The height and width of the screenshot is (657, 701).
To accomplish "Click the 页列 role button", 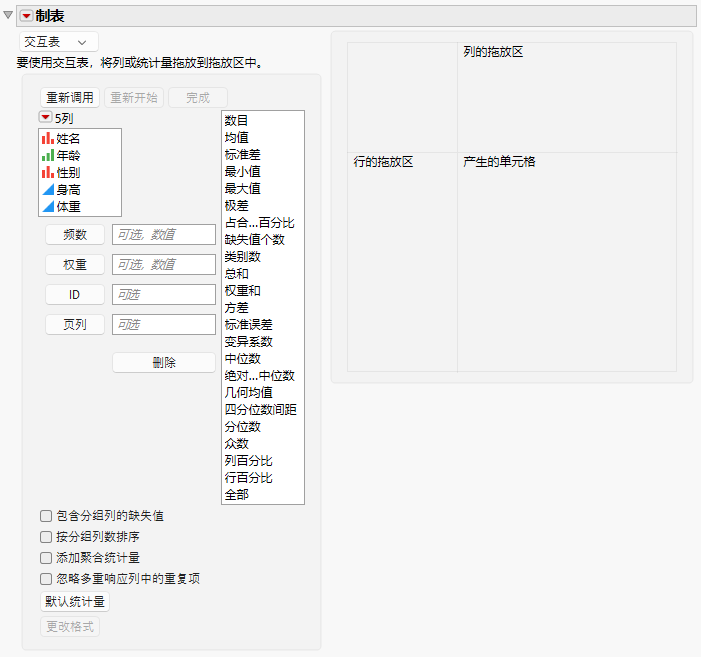I will coord(75,324).
